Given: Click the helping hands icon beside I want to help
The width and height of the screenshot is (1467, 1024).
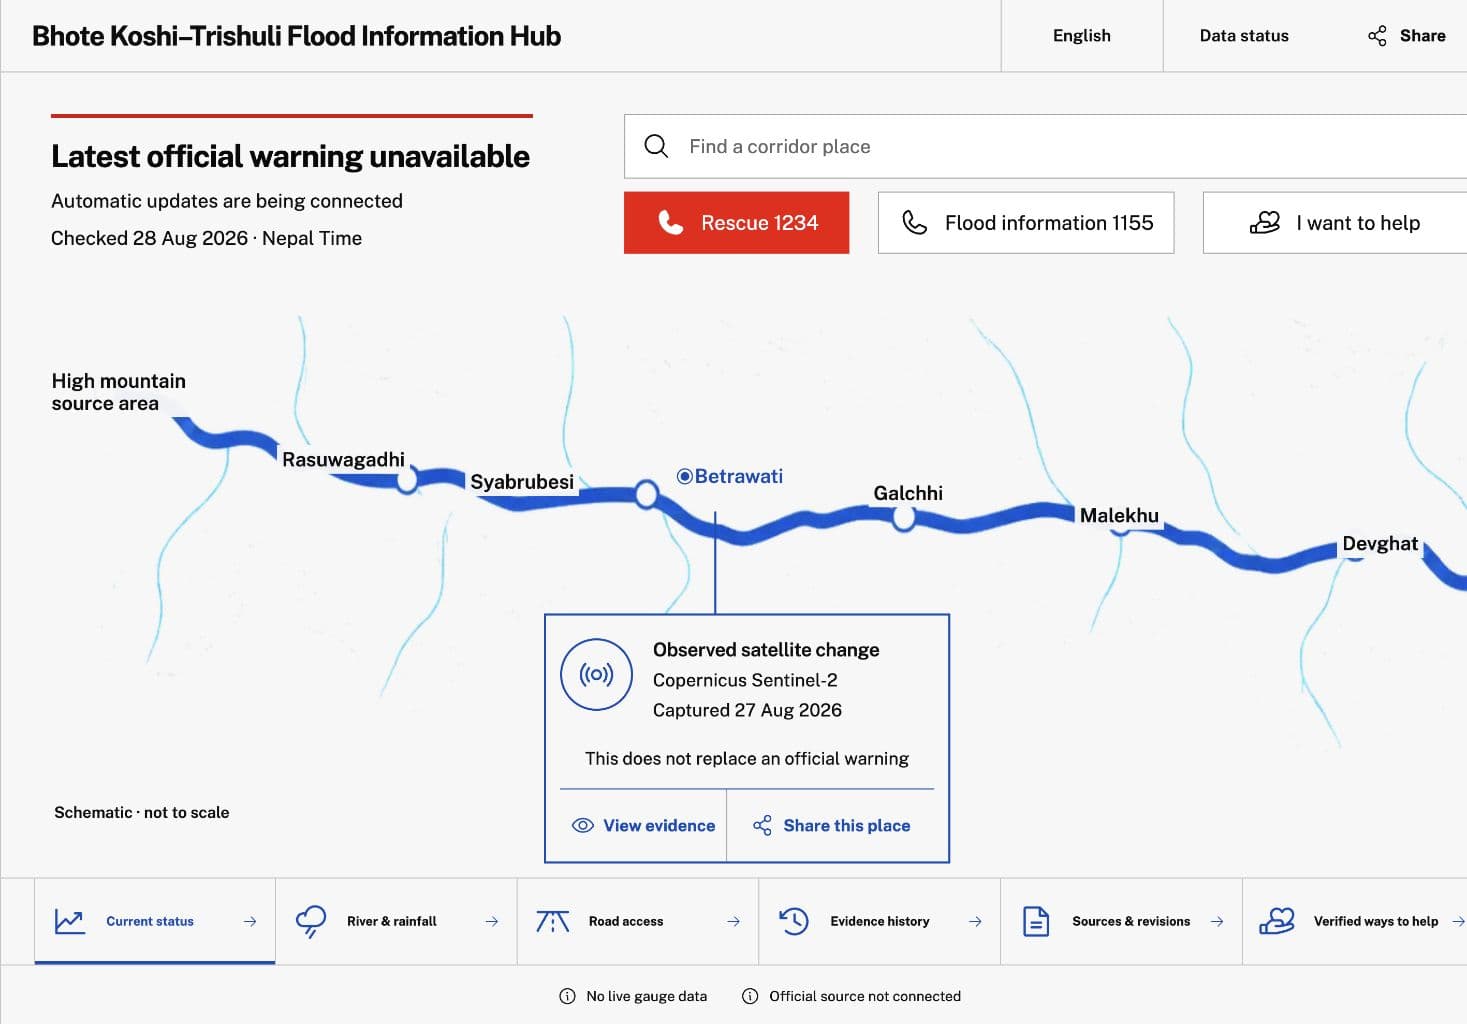Looking at the screenshot, I should (x=1265, y=222).
